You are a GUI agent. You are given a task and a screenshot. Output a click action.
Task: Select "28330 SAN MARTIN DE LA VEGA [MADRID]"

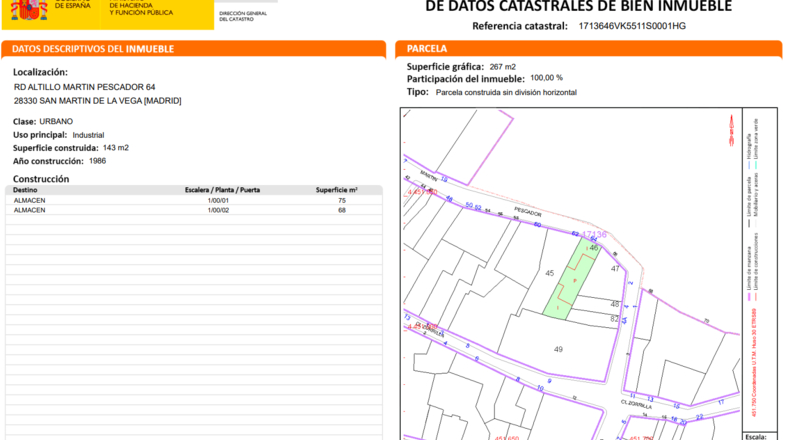coord(98,101)
